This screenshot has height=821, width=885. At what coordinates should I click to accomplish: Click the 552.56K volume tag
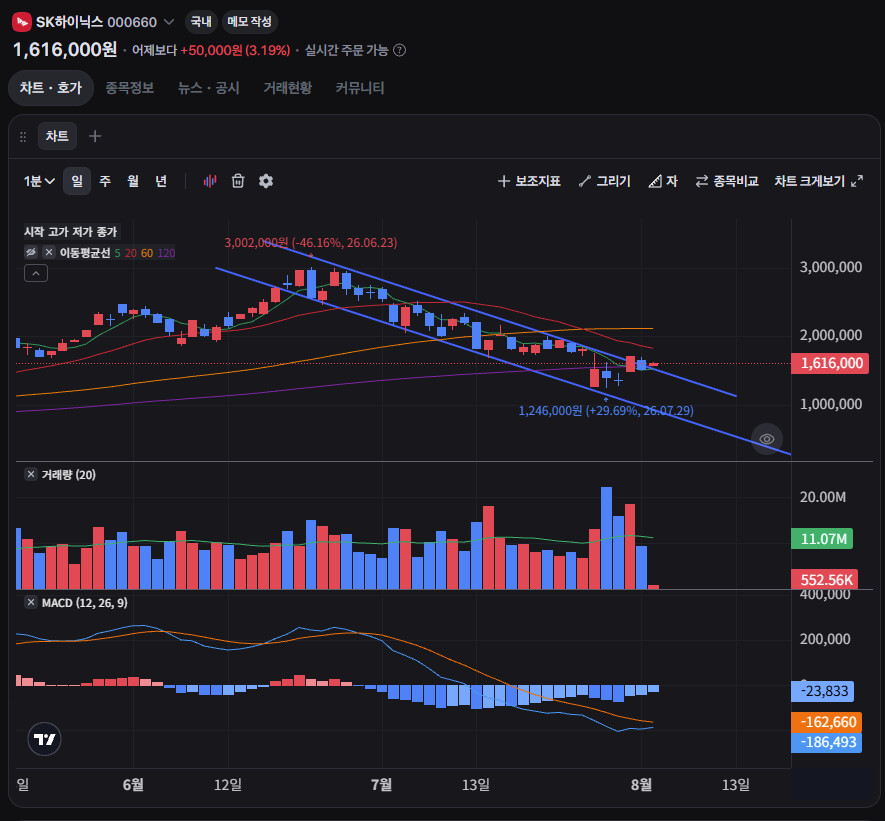(824, 579)
